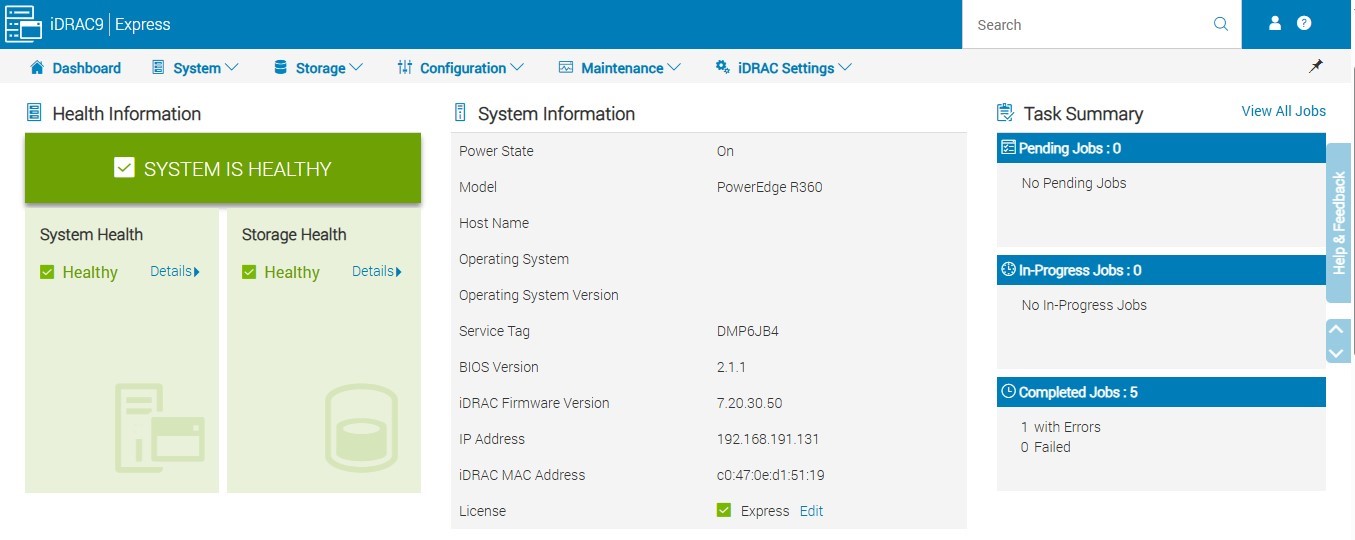Image resolution: width=1355 pixels, height=540 pixels.
Task: Click the Model value PowerEdge R360
Action: coord(770,187)
